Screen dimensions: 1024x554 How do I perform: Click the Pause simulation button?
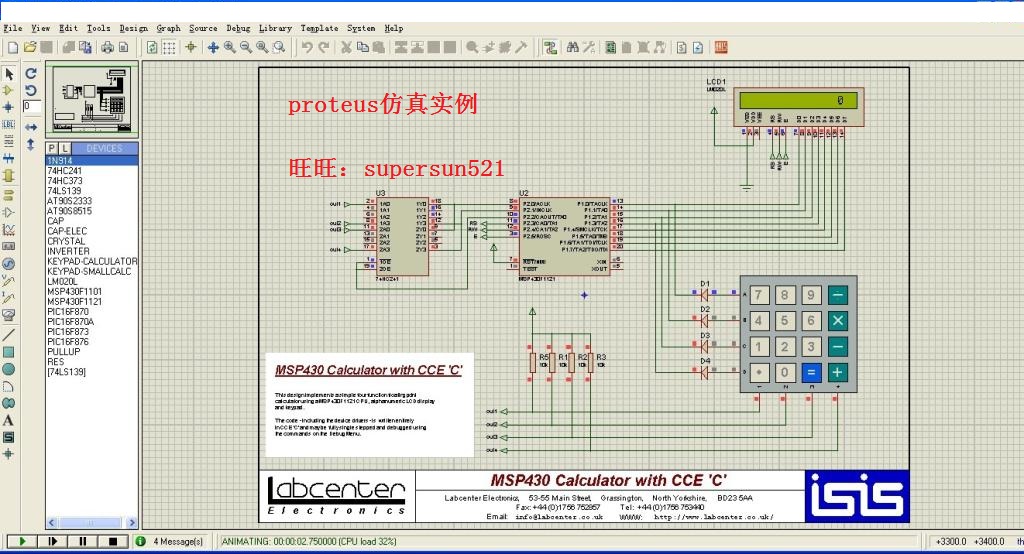82,541
